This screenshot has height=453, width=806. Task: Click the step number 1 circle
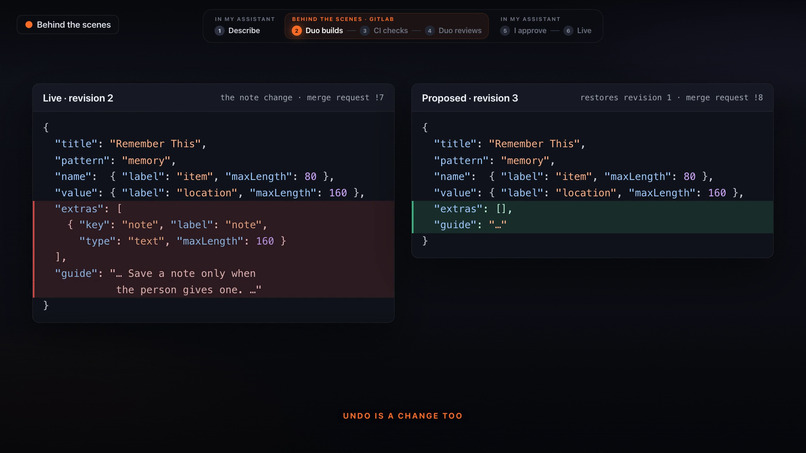click(x=219, y=30)
